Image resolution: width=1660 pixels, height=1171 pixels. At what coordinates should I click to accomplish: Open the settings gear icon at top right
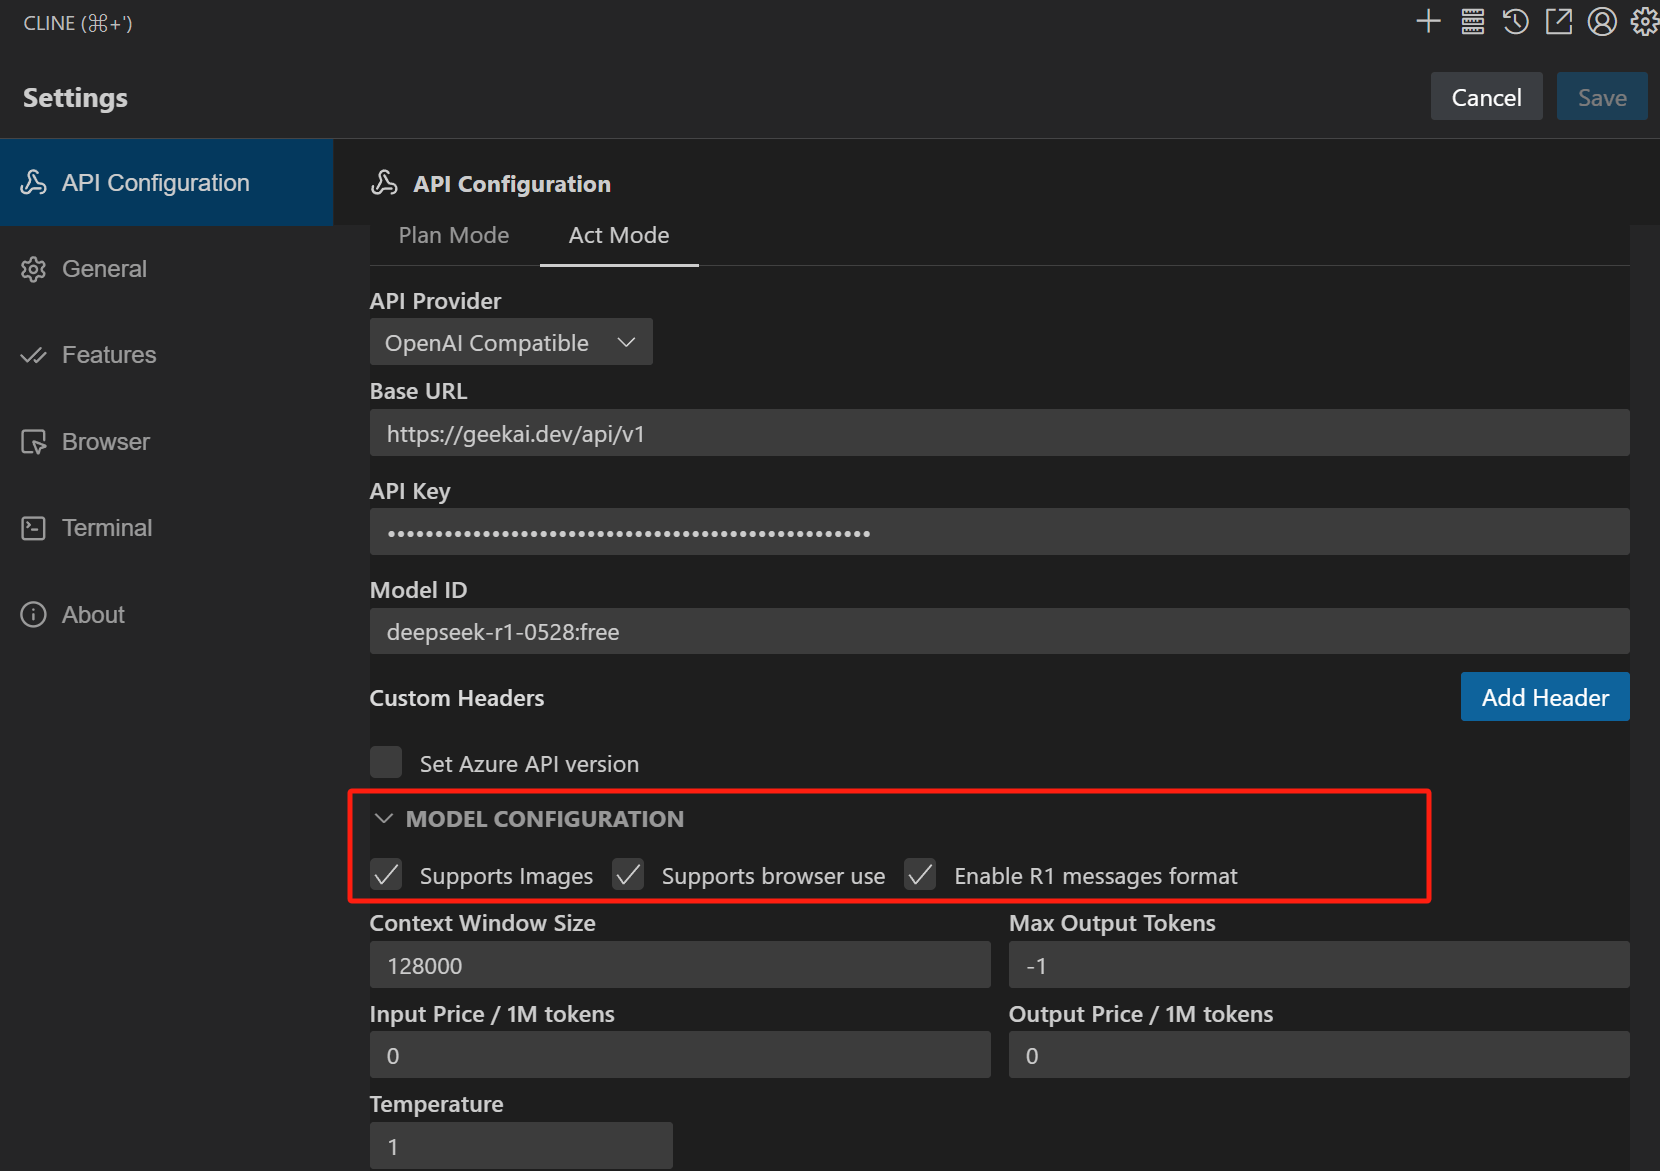[x=1645, y=21]
